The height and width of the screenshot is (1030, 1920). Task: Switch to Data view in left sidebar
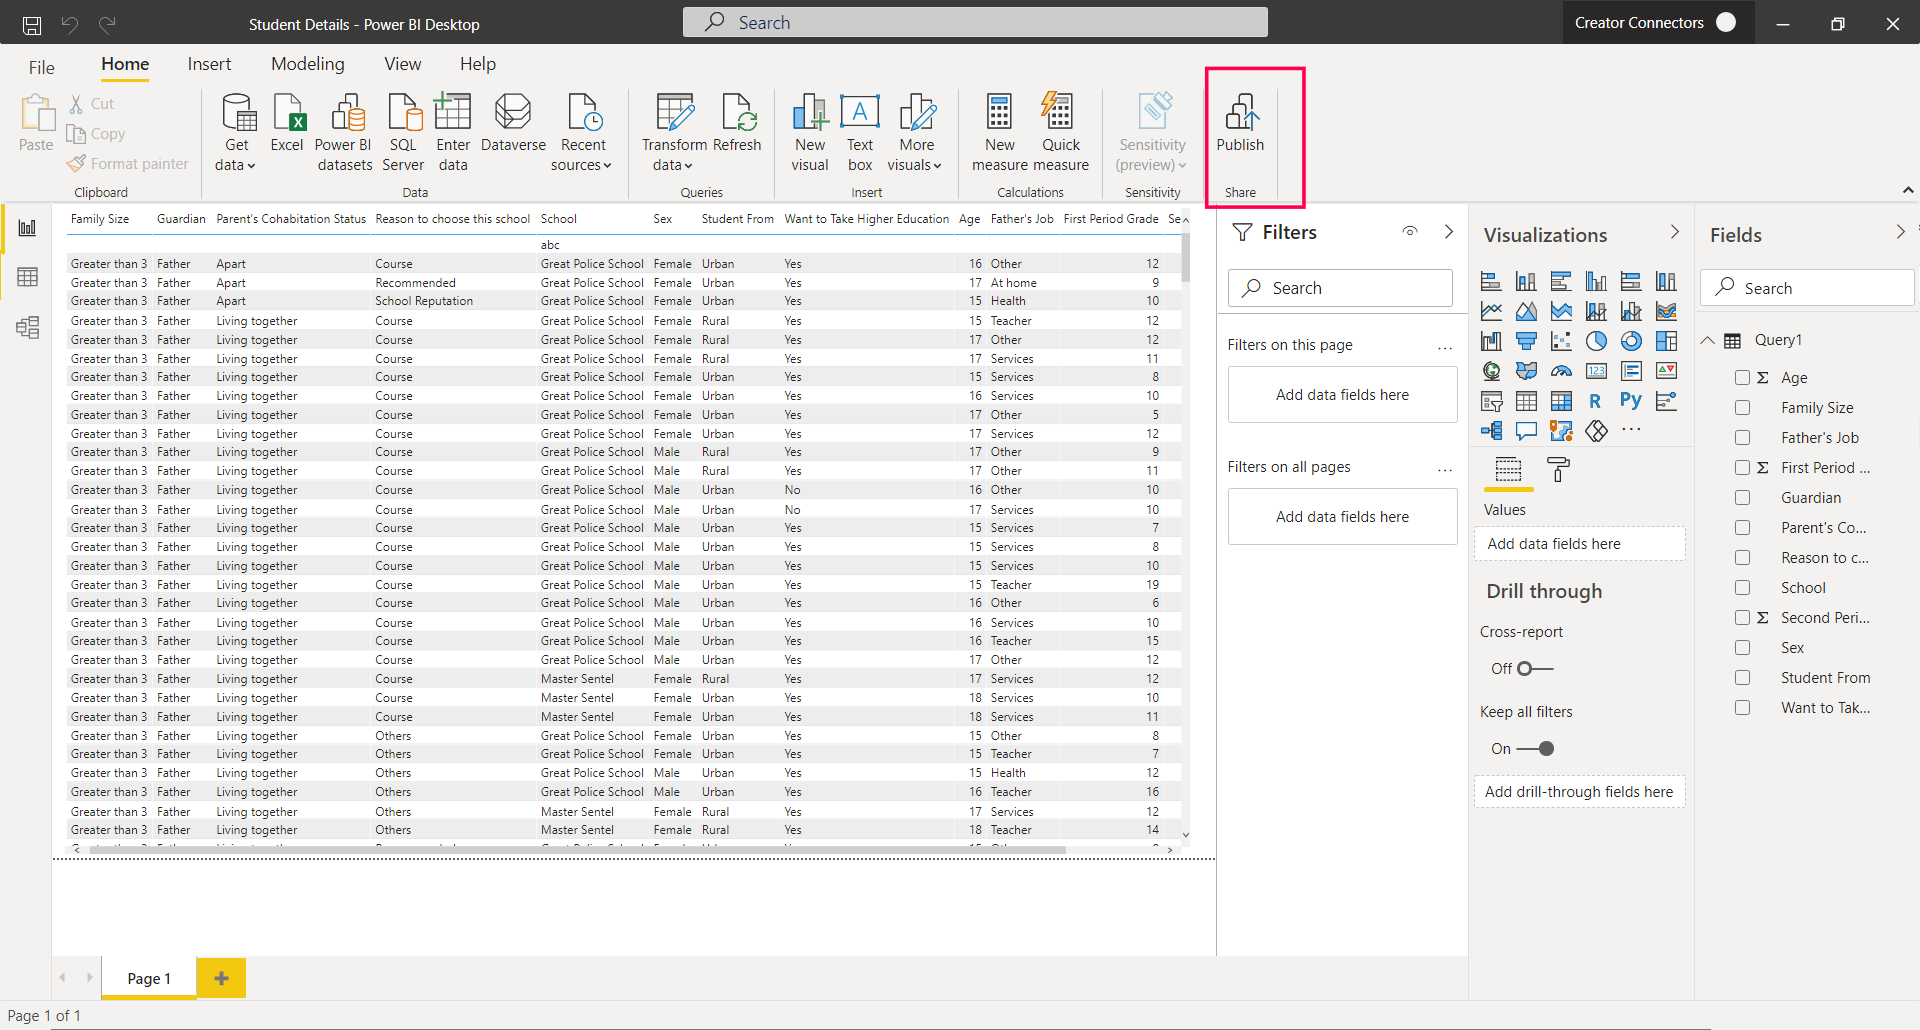[27, 277]
